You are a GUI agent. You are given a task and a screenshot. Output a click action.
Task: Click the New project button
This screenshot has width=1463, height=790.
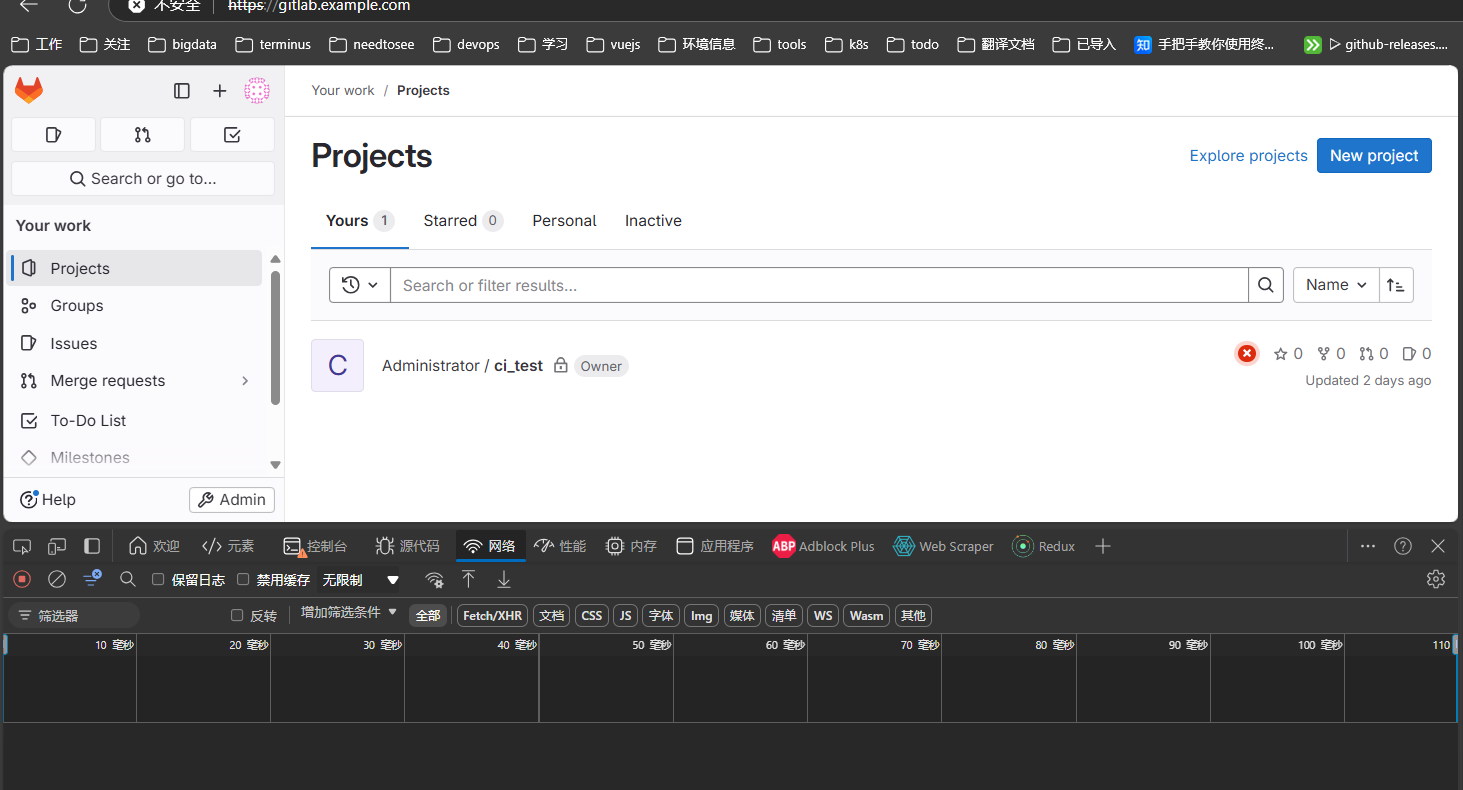[x=1374, y=155]
